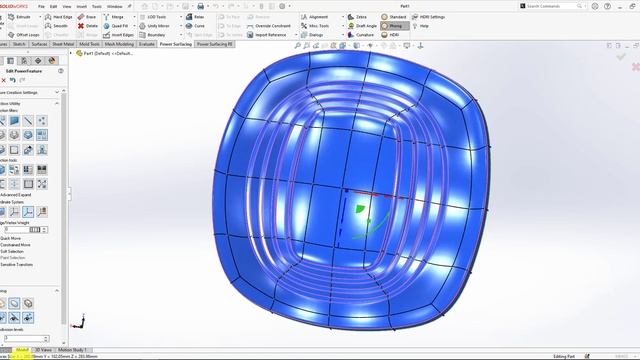This screenshot has width=640, height=360.
Task: Collapse the Creation Settings section chevron
Action: click(57, 93)
